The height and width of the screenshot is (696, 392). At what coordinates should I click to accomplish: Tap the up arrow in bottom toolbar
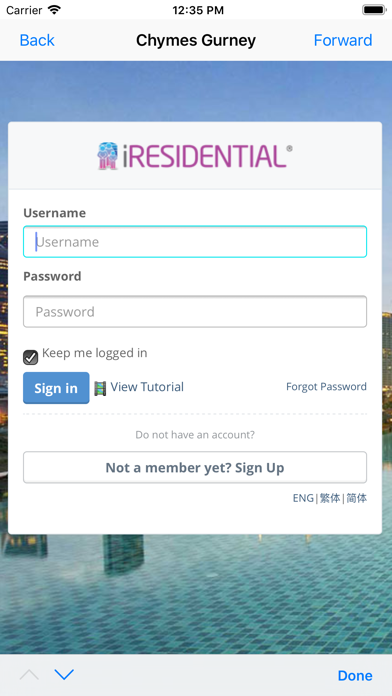click(29, 675)
